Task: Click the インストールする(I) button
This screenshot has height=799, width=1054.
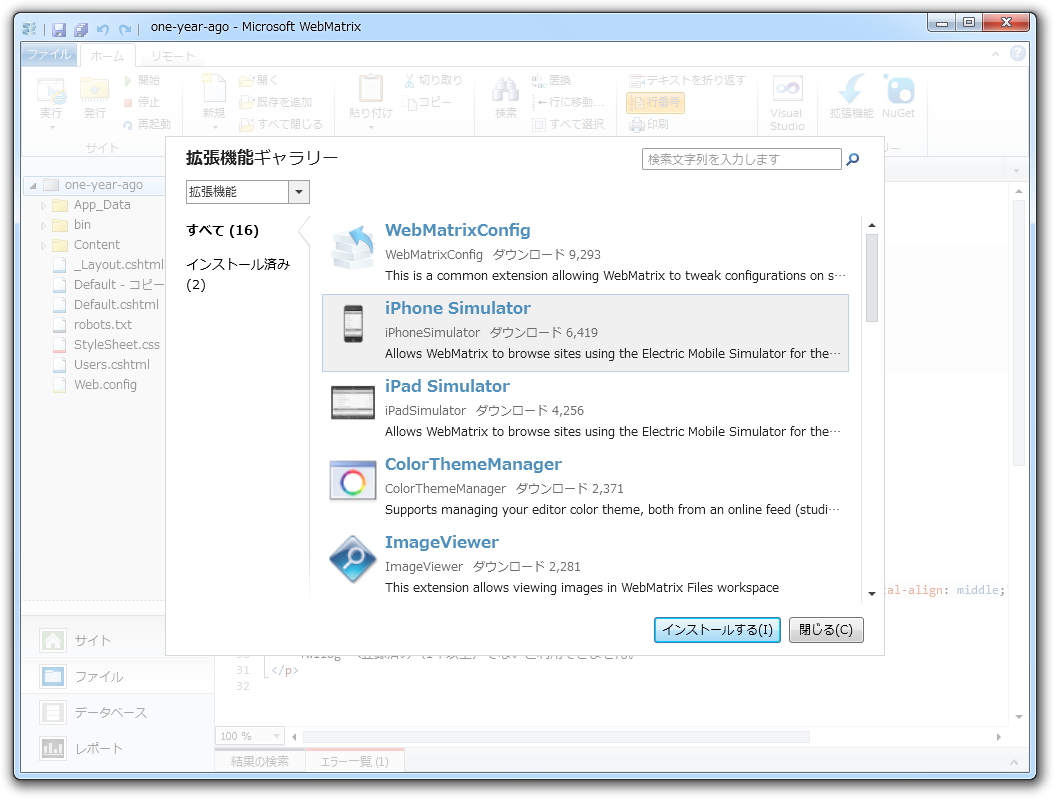Action: click(x=717, y=630)
